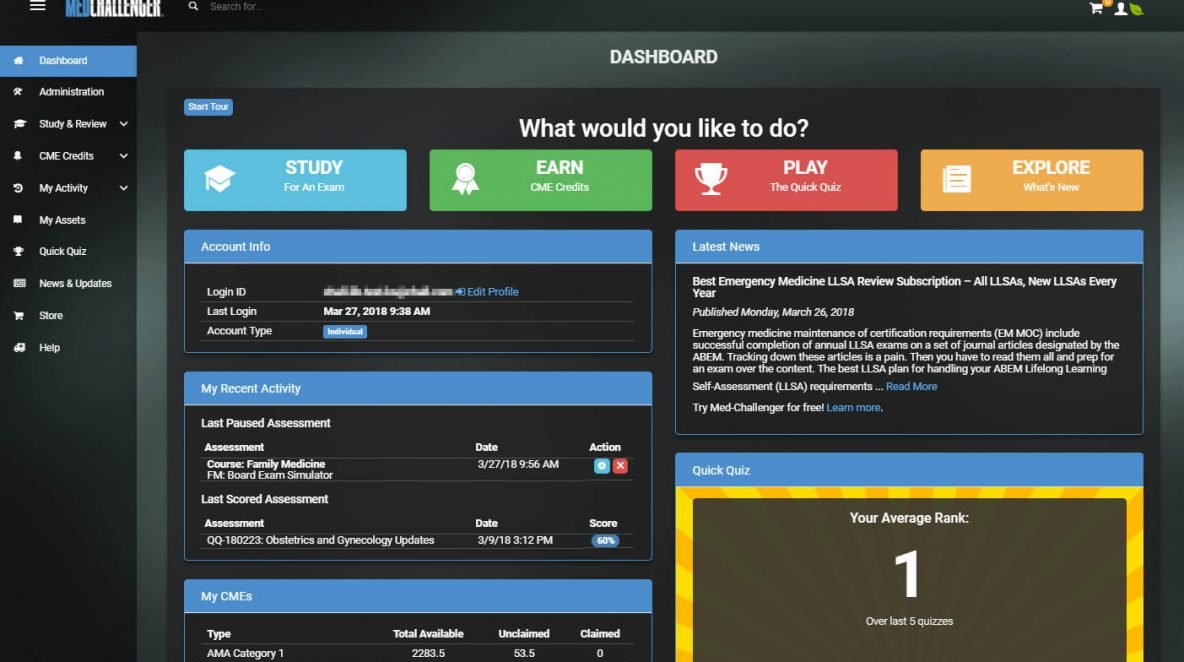The width and height of the screenshot is (1184, 662).
Task: Click the Latest News panel header
Action: coord(909,247)
